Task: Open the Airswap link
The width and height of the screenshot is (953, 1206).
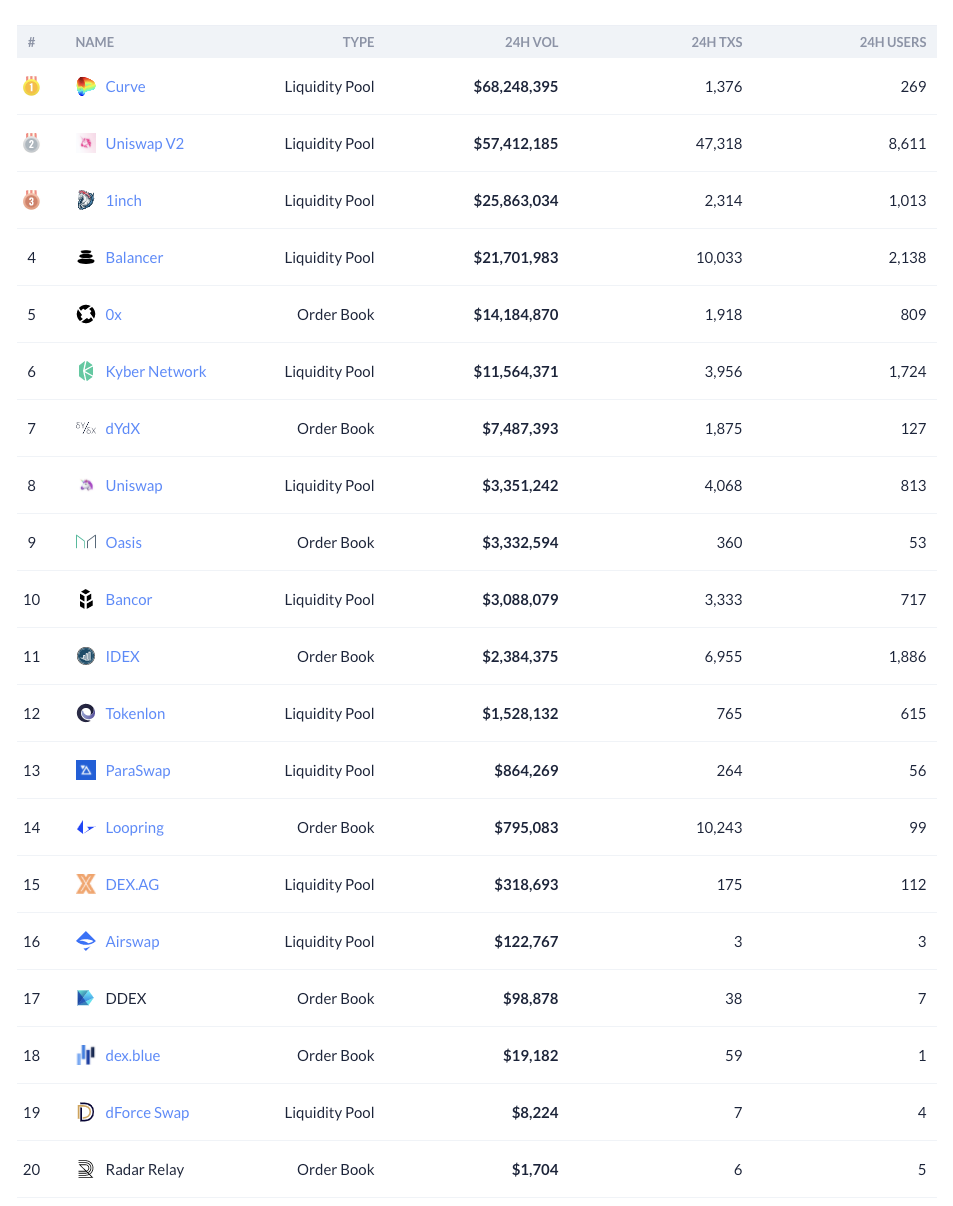Action: point(132,942)
